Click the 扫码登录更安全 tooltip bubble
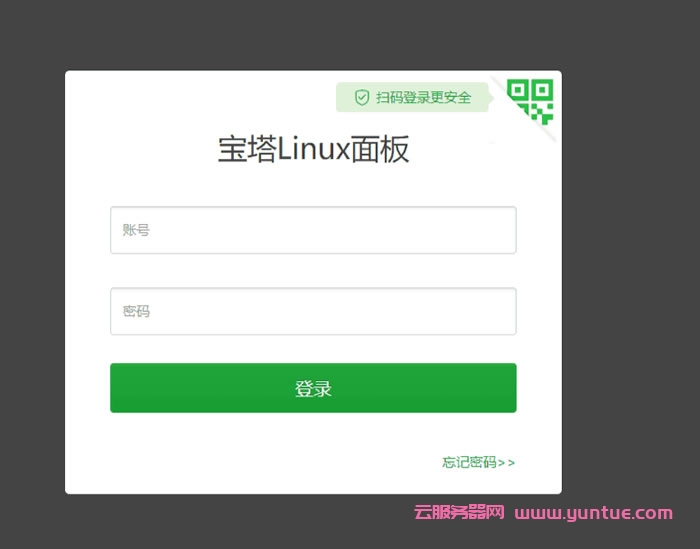Screen dimensions: 700x549 click(412, 97)
